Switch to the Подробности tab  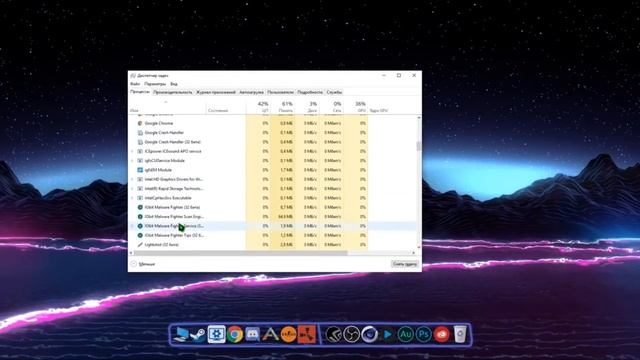pos(310,92)
